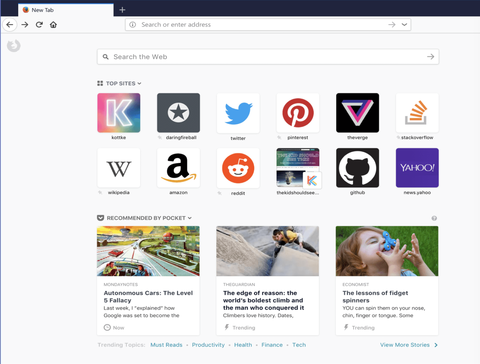Open the GitHub tile
This screenshot has height=364, width=480.
[357, 168]
